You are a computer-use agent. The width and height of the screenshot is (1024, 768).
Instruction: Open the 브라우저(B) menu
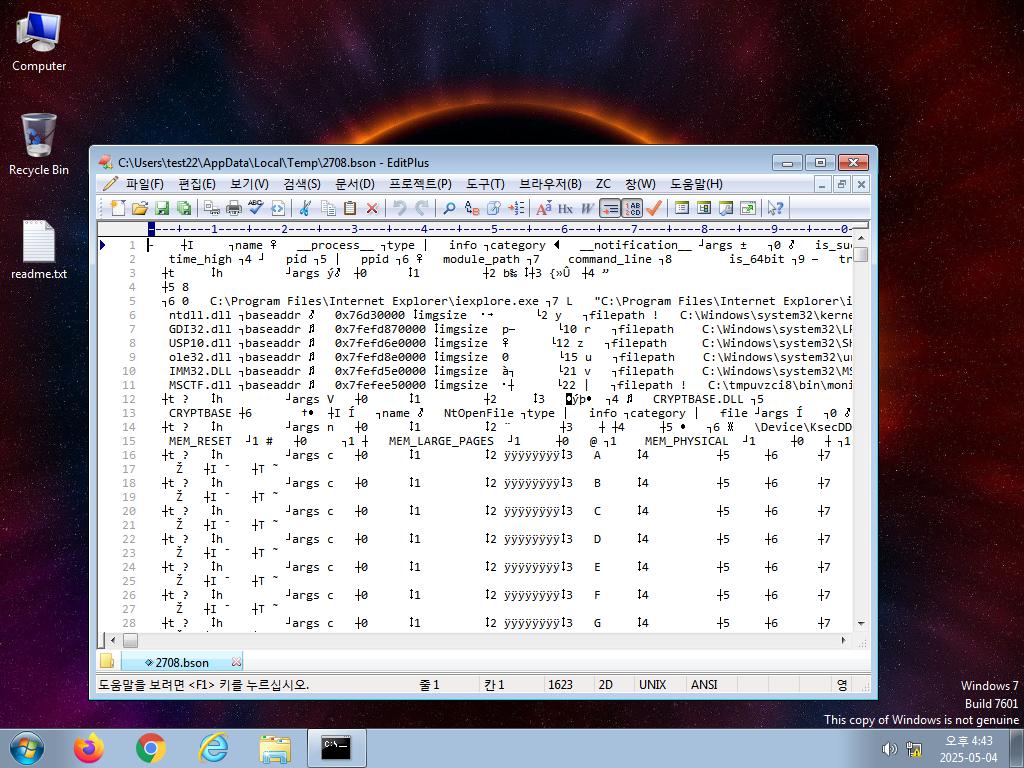tap(550, 184)
